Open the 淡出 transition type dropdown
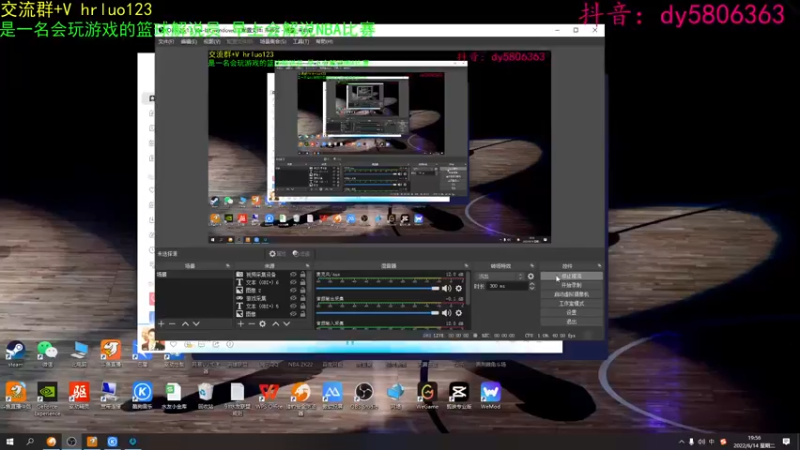 coord(499,277)
